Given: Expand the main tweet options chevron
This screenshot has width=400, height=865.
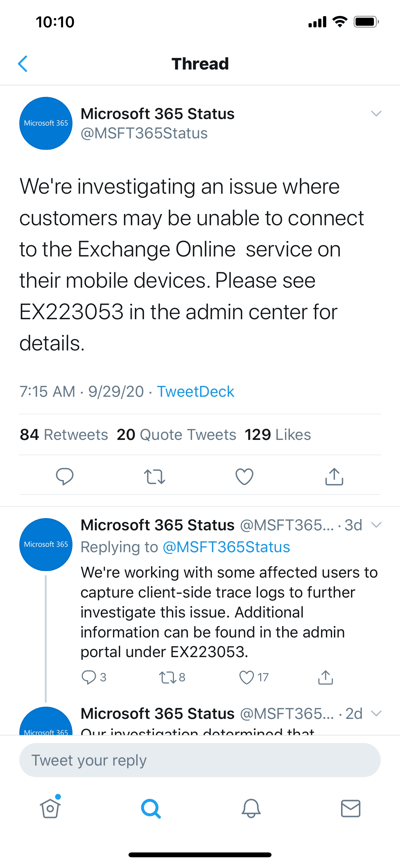Looking at the screenshot, I should (376, 114).
